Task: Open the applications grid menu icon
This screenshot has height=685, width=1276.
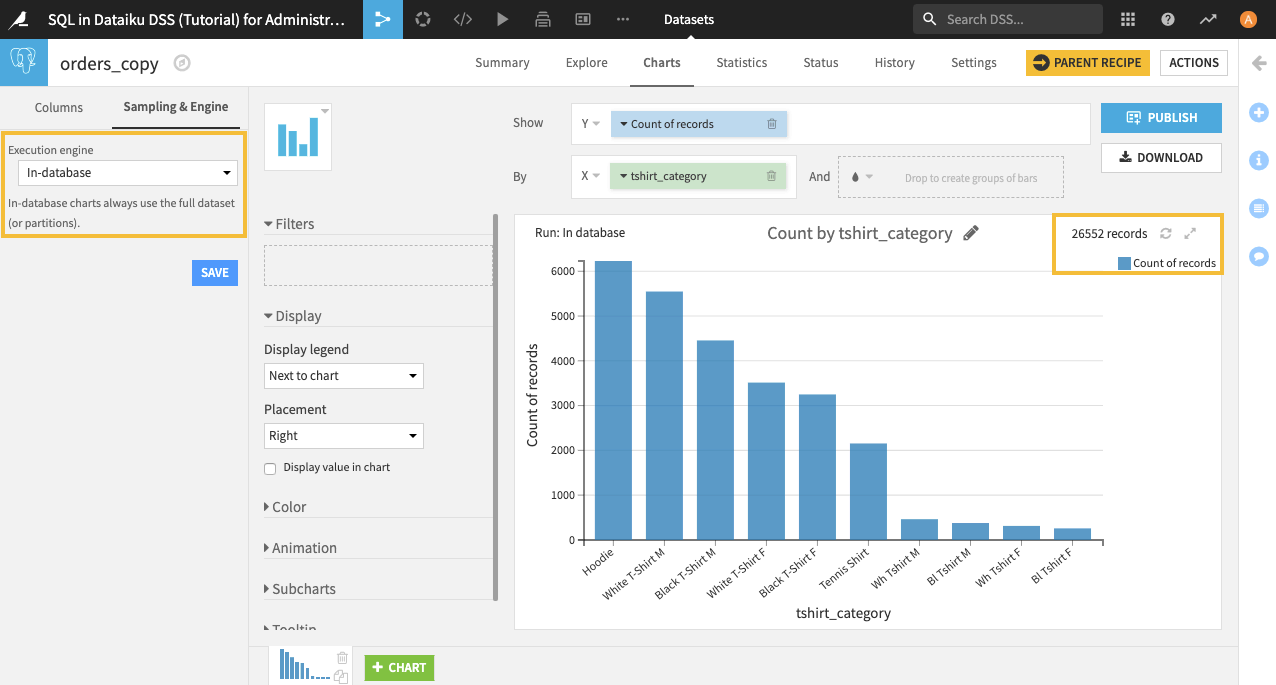Action: pos(1128,19)
